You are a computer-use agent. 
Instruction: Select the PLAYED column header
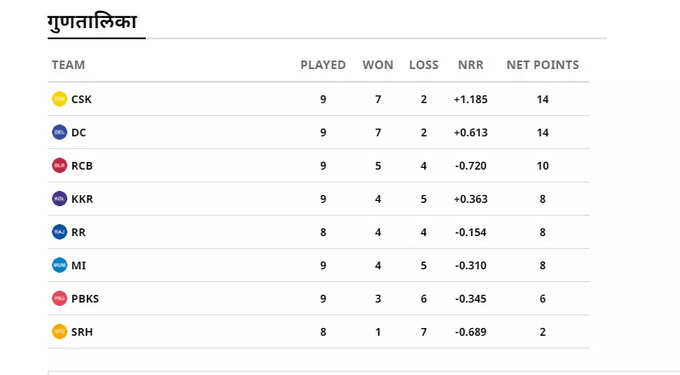pos(323,65)
